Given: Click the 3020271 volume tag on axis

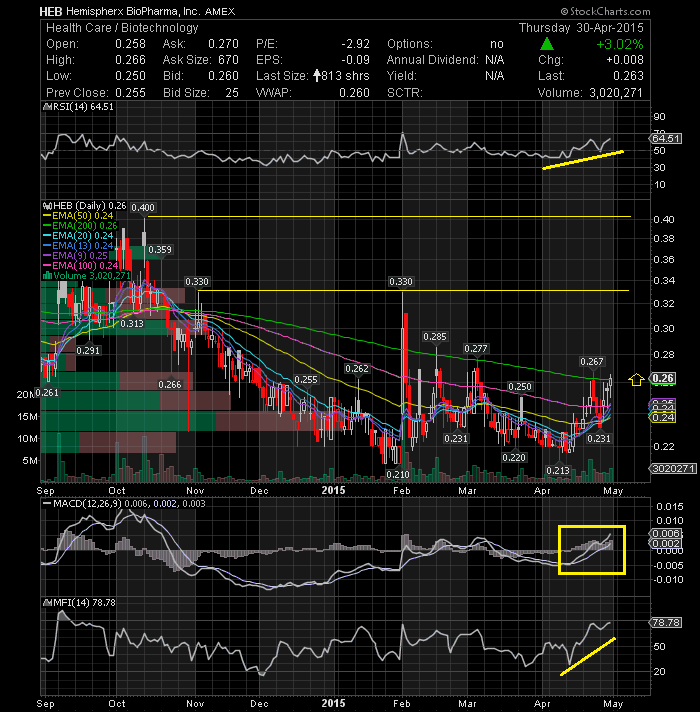Looking at the screenshot, I should pyautogui.click(x=673, y=469).
